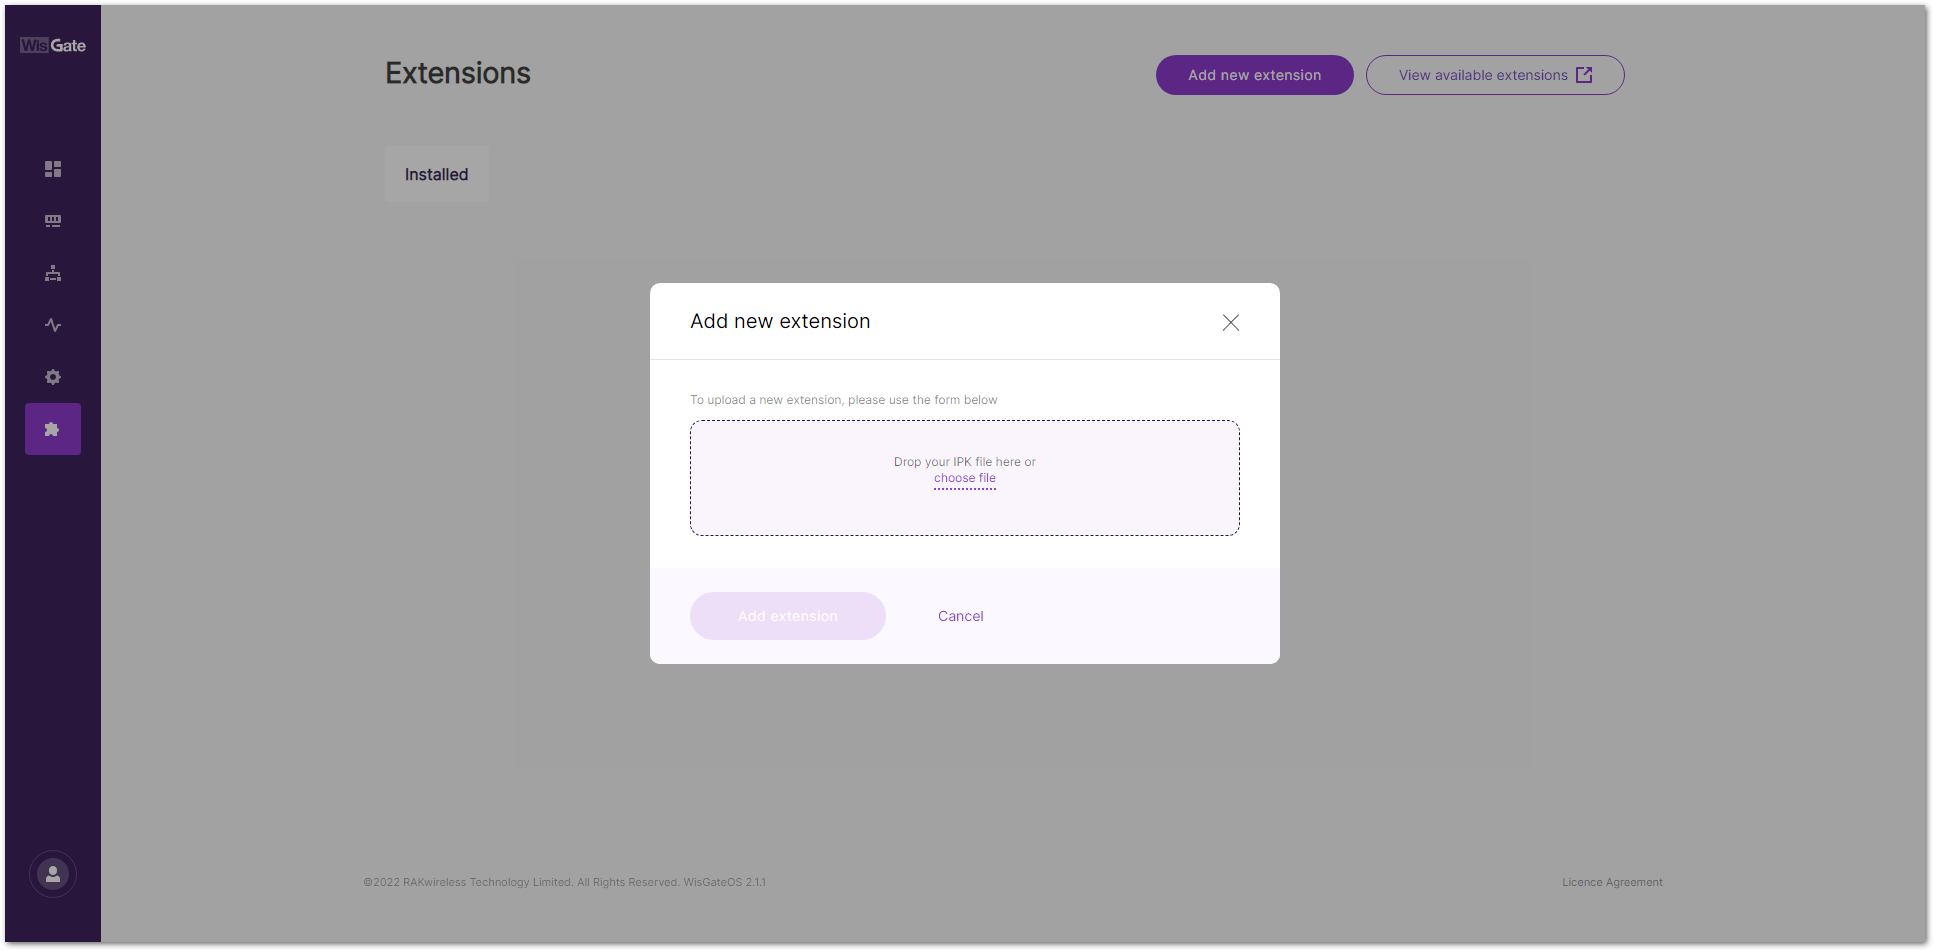1934x951 pixels.
Task: Open the Licence Agreement link
Action: 1612,882
